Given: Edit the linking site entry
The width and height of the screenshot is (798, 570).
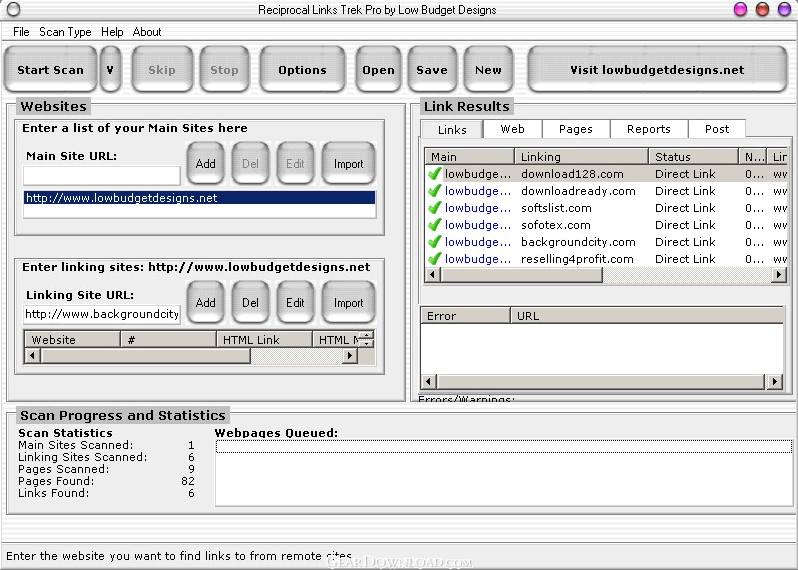Looking at the screenshot, I should (x=295, y=302).
